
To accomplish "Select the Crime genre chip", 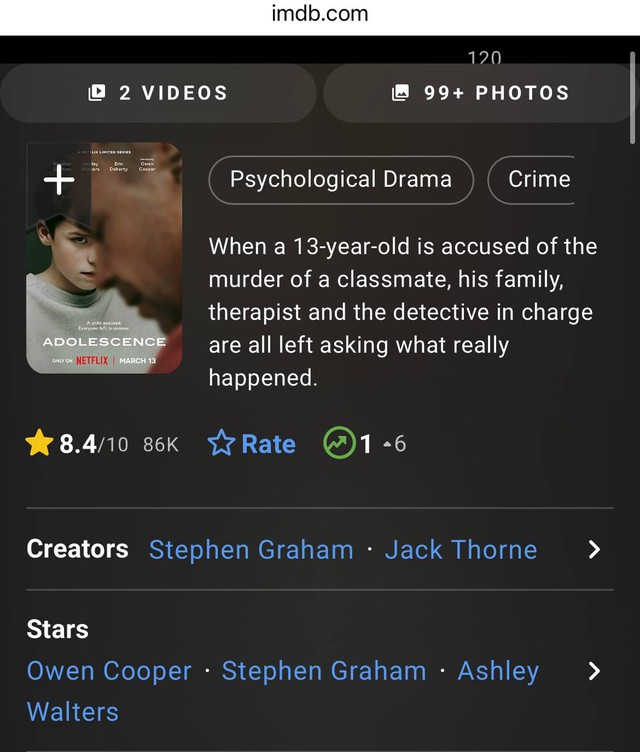I will [x=531, y=180].
